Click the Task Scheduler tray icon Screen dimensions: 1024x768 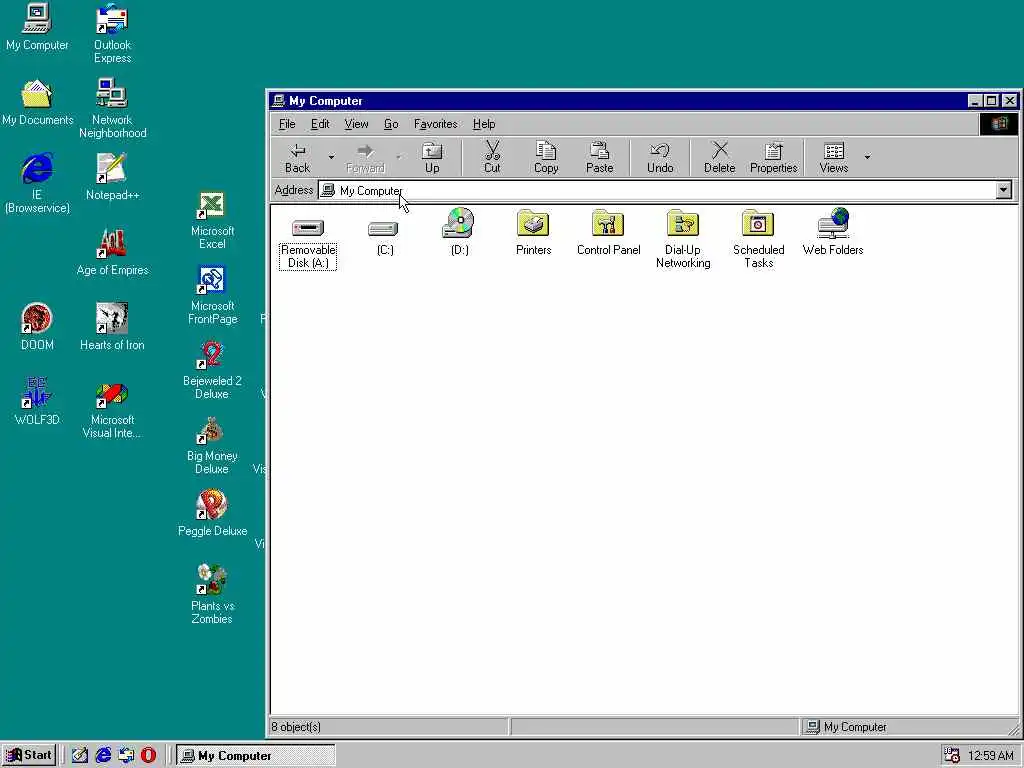point(952,756)
